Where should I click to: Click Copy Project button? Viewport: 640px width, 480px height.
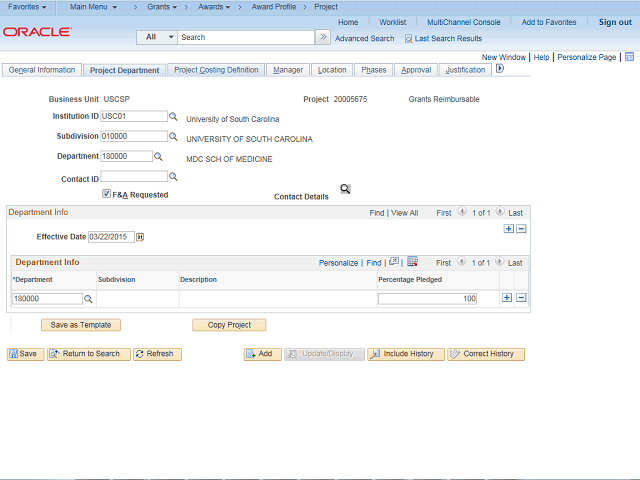pyautogui.click(x=229, y=325)
